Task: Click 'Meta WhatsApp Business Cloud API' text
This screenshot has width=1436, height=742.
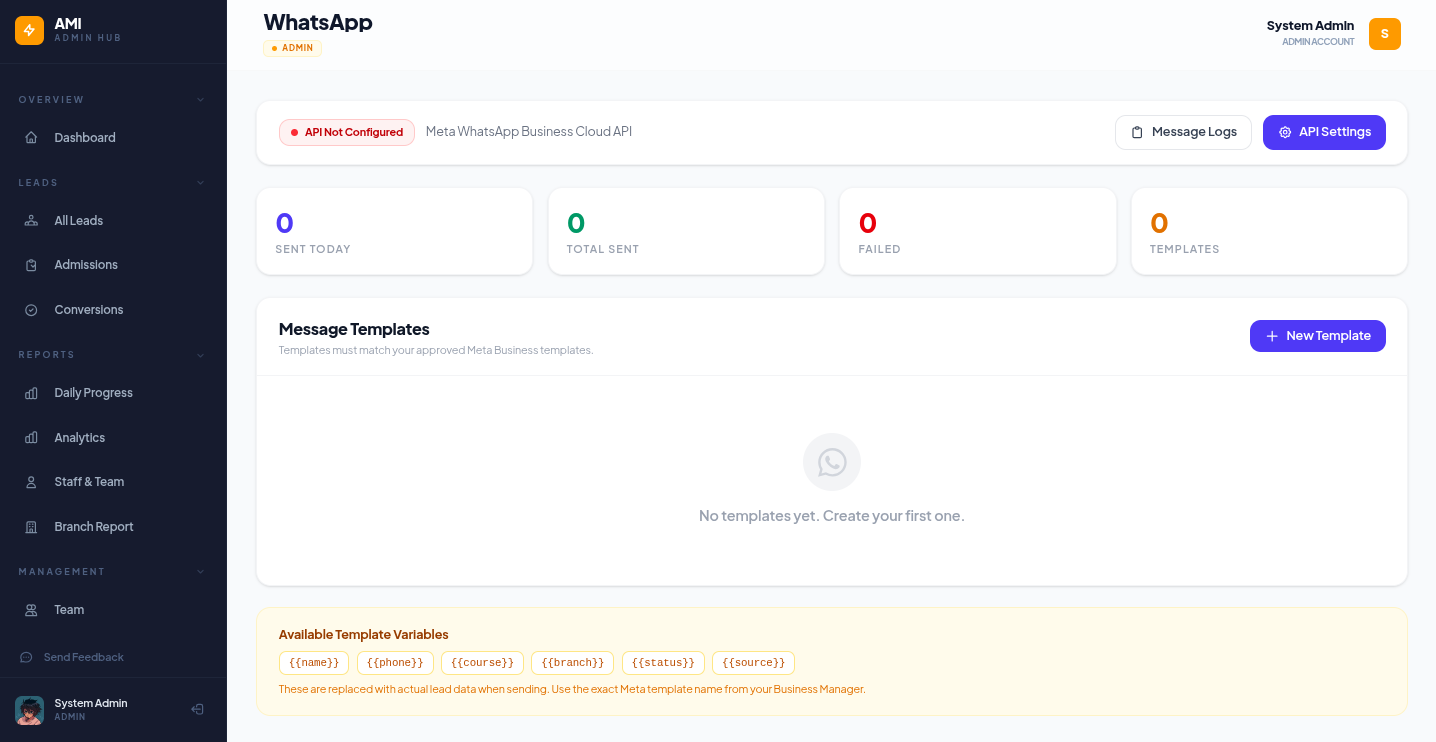Action: point(529,132)
